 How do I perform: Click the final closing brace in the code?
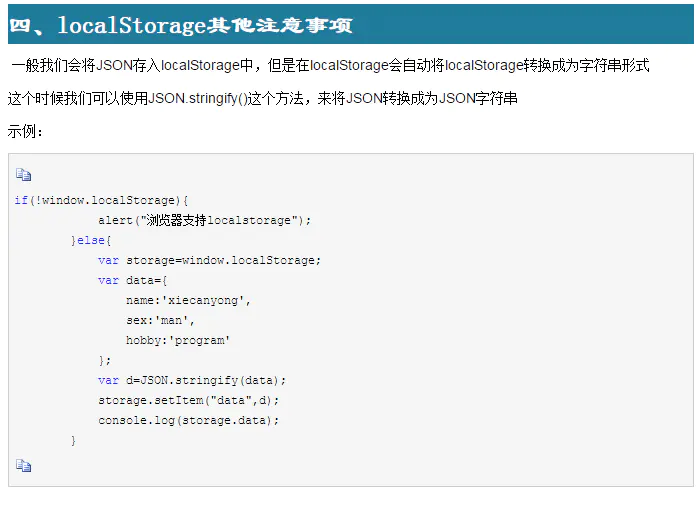tap(74, 440)
